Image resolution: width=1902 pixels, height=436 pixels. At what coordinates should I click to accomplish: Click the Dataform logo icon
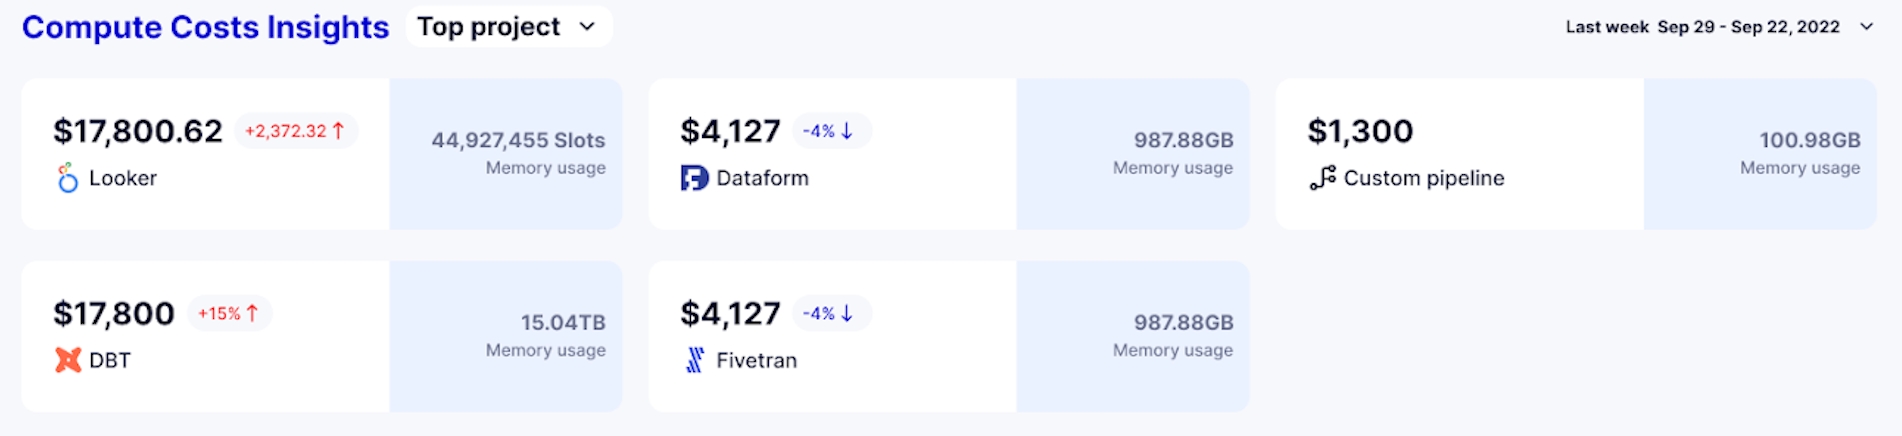(x=694, y=178)
